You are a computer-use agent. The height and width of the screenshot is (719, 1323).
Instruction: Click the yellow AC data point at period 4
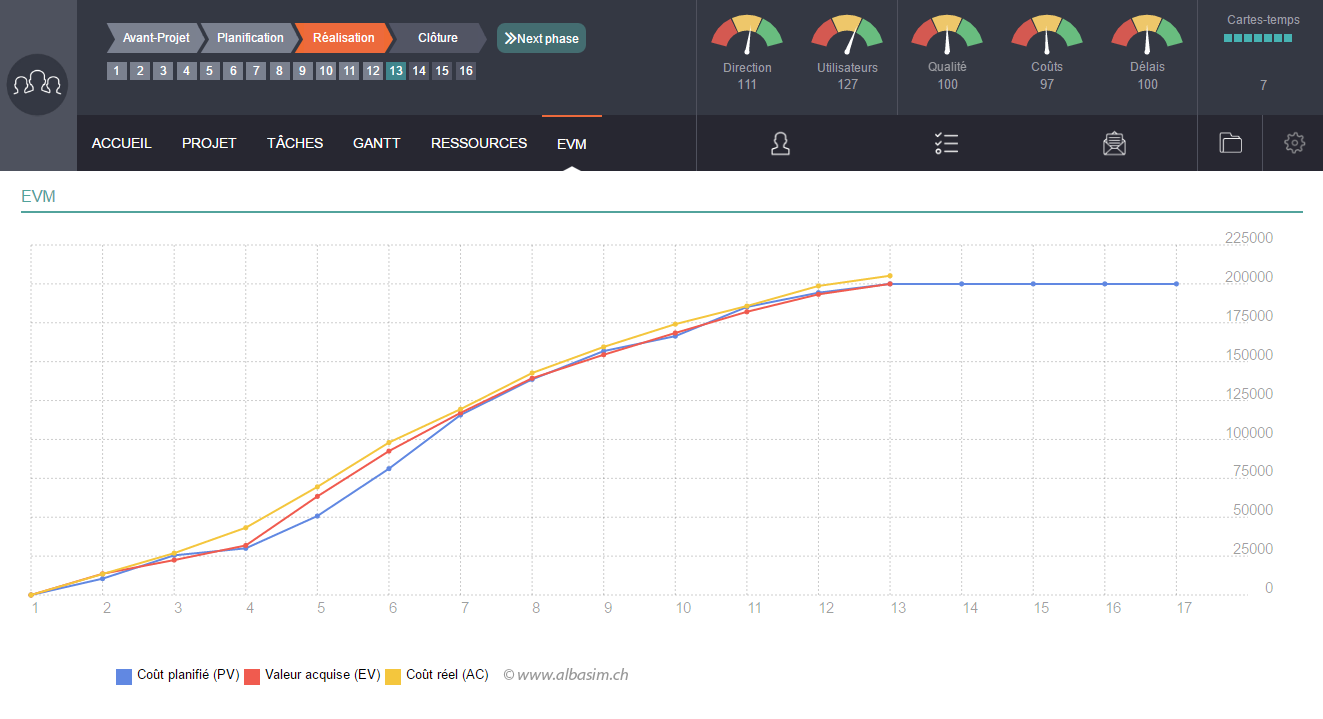coord(246,528)
